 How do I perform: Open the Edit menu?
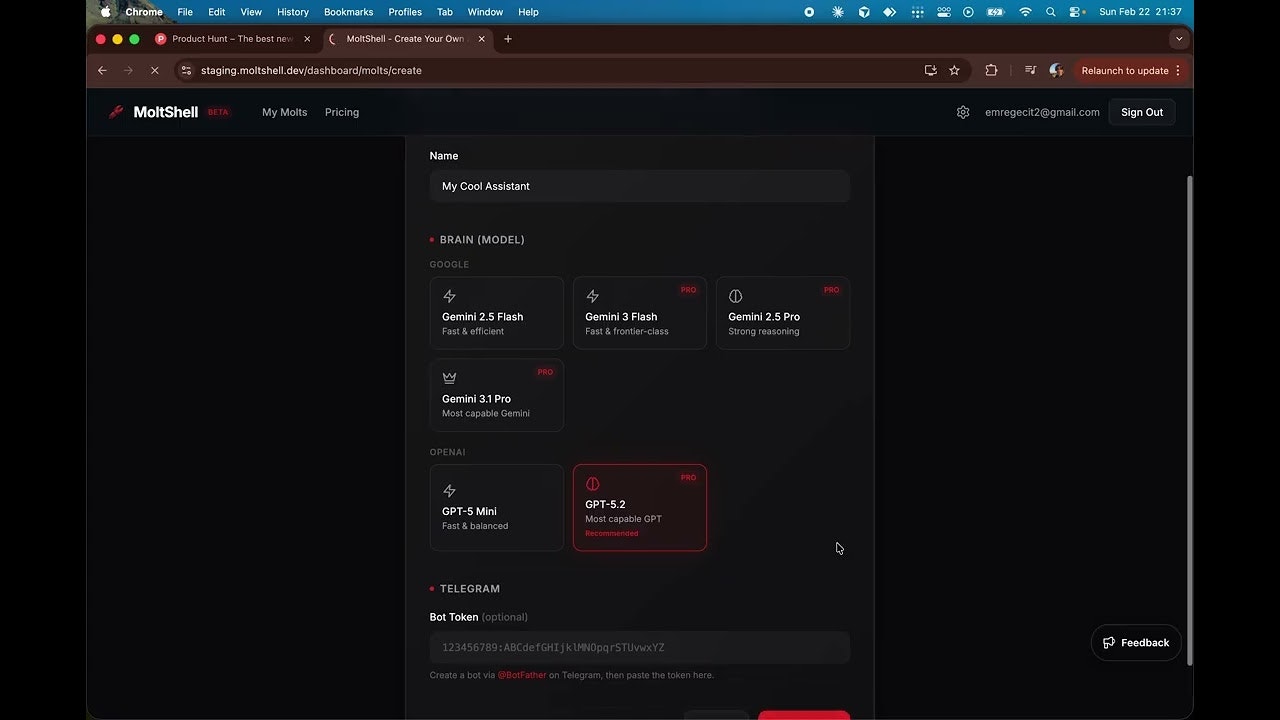coord(216,12)
